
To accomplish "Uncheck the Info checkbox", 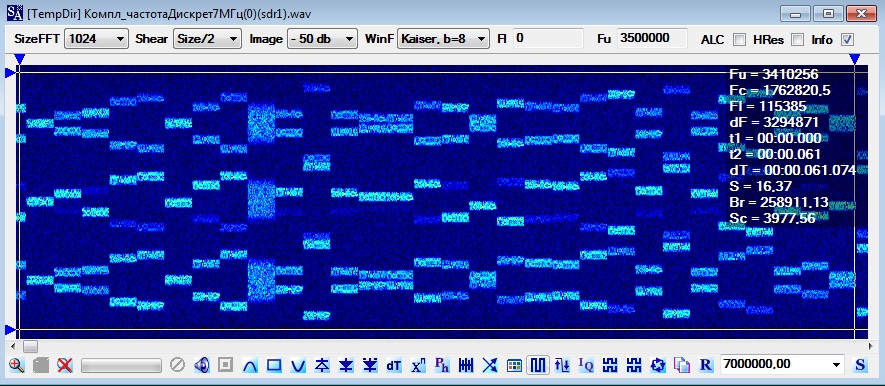I will (x=847, y=40).
